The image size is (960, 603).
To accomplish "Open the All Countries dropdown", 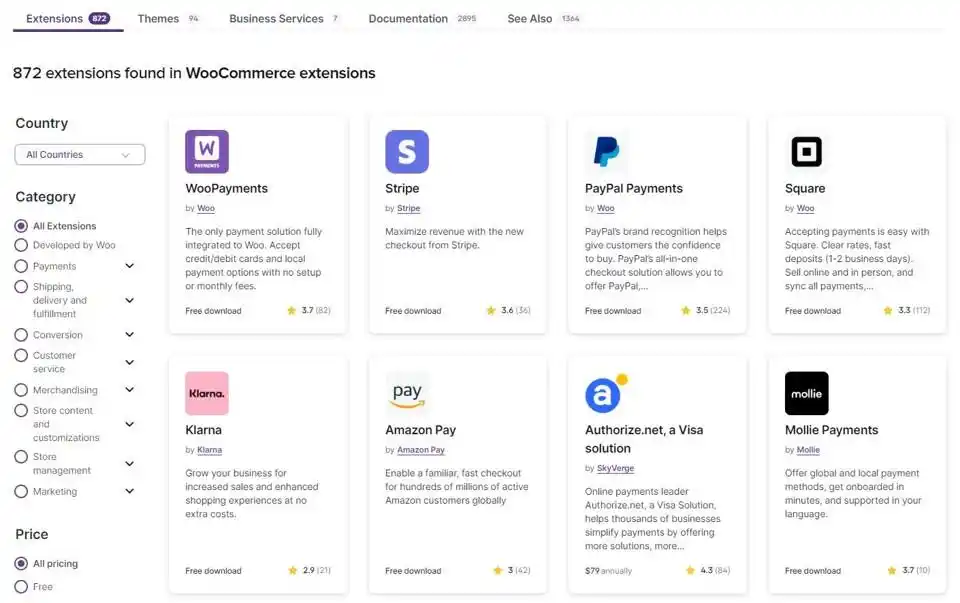I will [80, 155].
